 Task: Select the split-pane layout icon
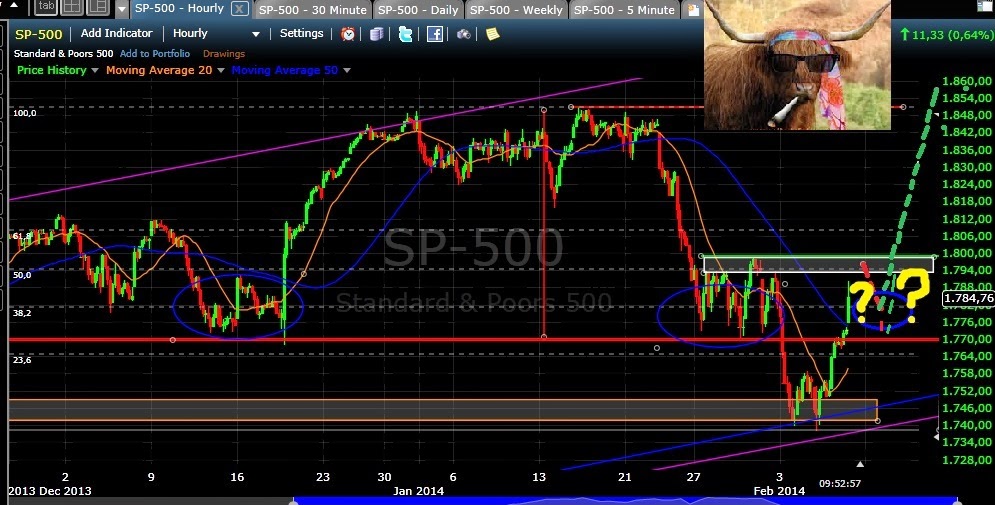point(97,7)
